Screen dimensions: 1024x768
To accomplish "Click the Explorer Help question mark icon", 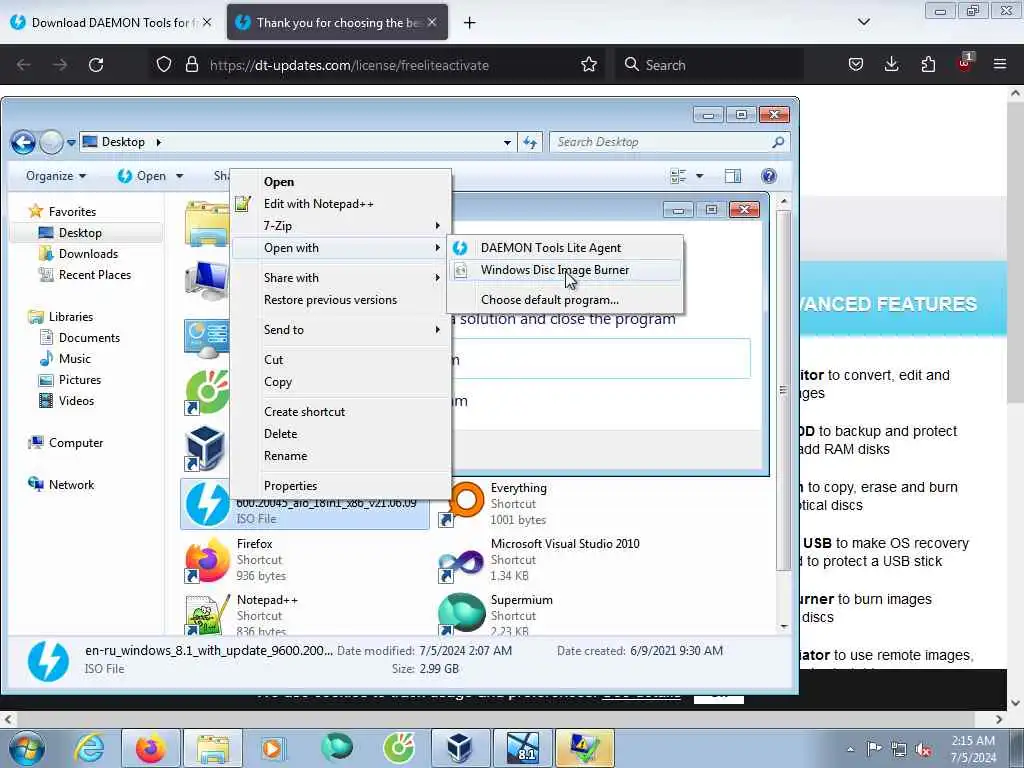I will [769, 176].
